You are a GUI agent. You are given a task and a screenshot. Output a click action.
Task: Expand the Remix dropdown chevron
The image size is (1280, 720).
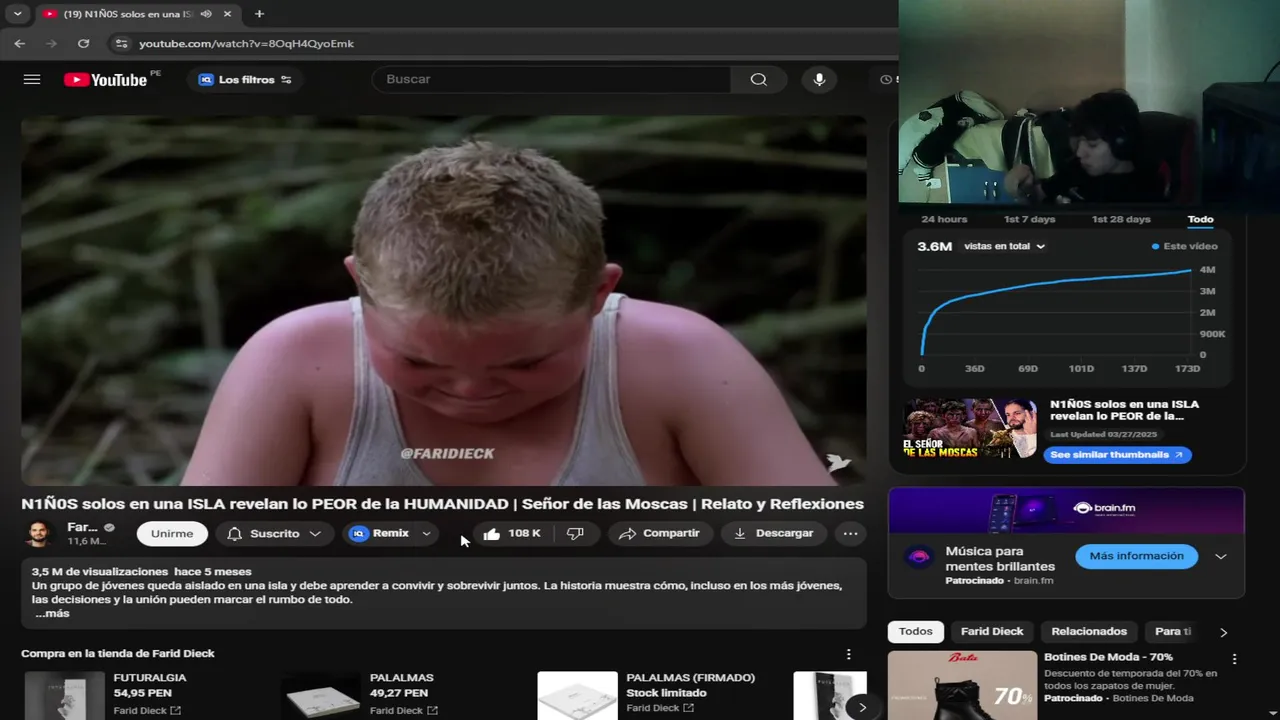point(427,534)
